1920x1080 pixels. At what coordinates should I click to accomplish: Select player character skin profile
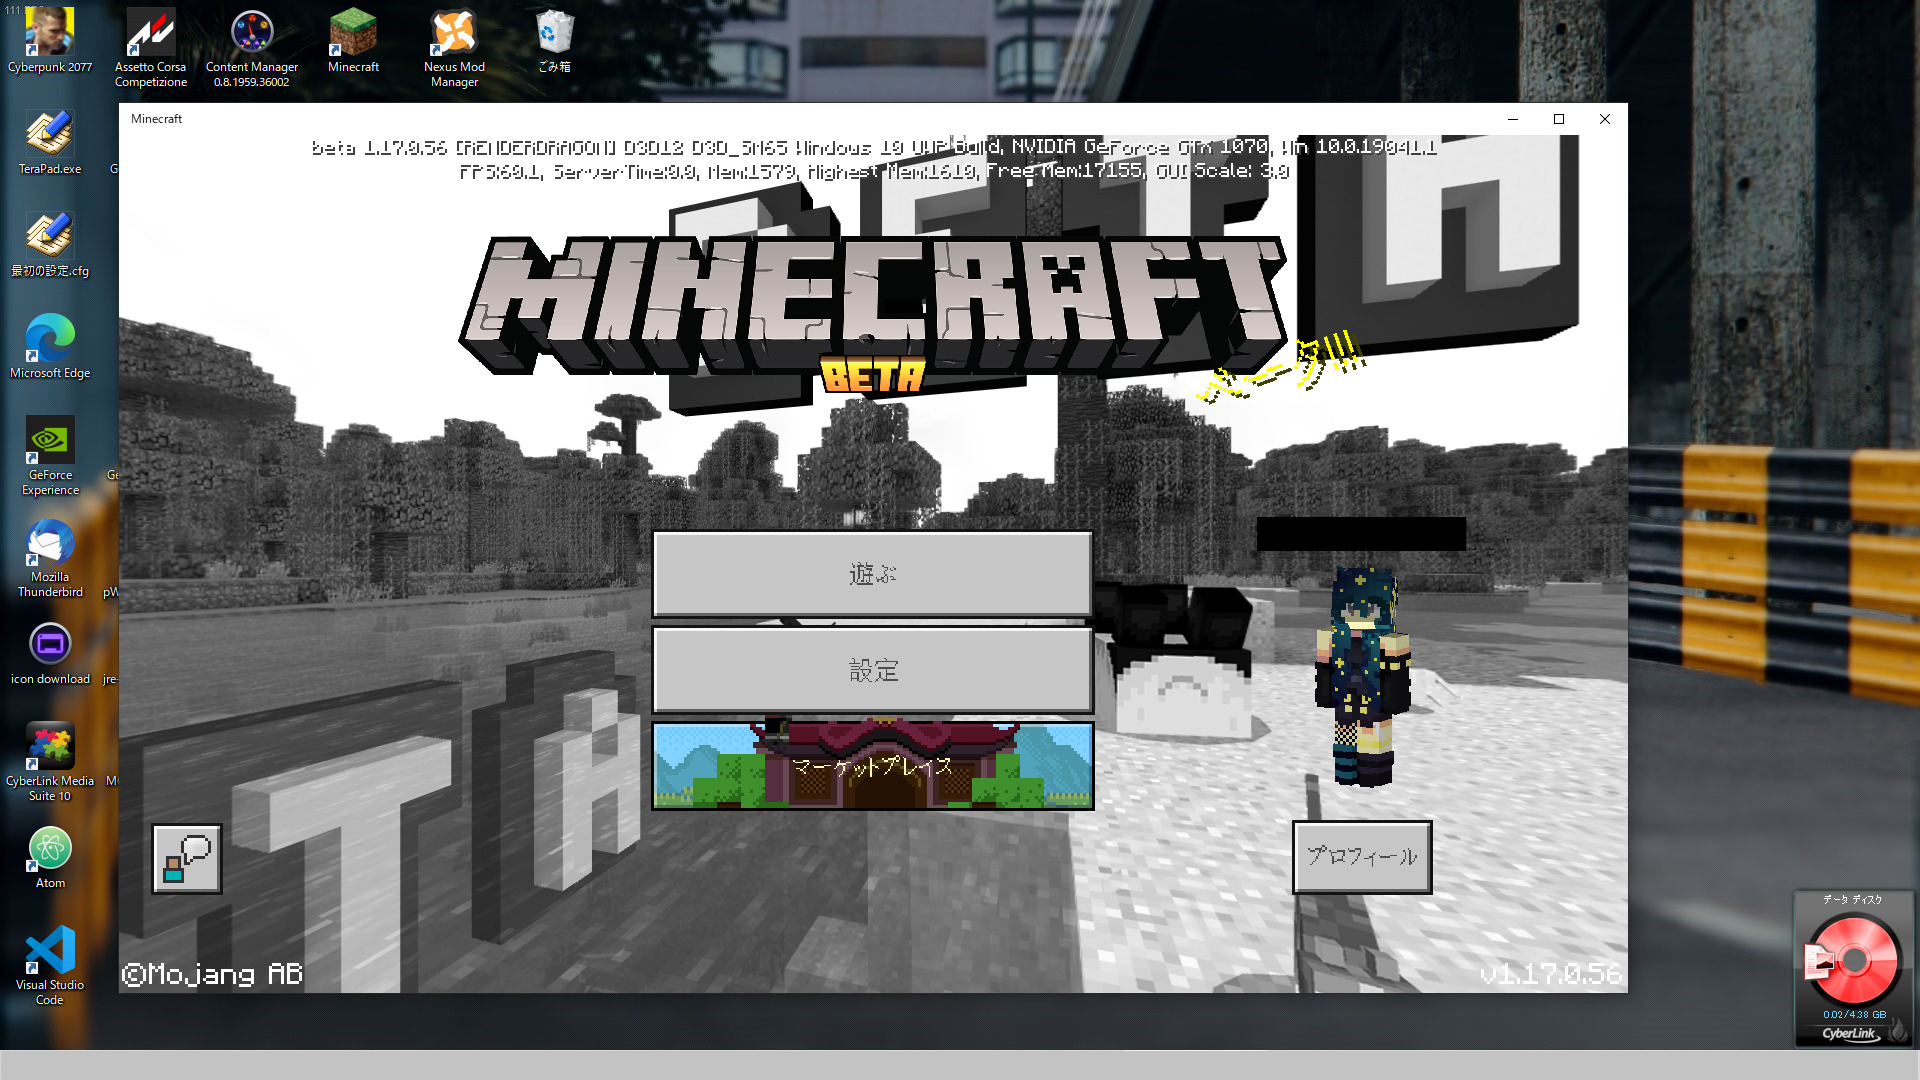(x=1361, y=856)
